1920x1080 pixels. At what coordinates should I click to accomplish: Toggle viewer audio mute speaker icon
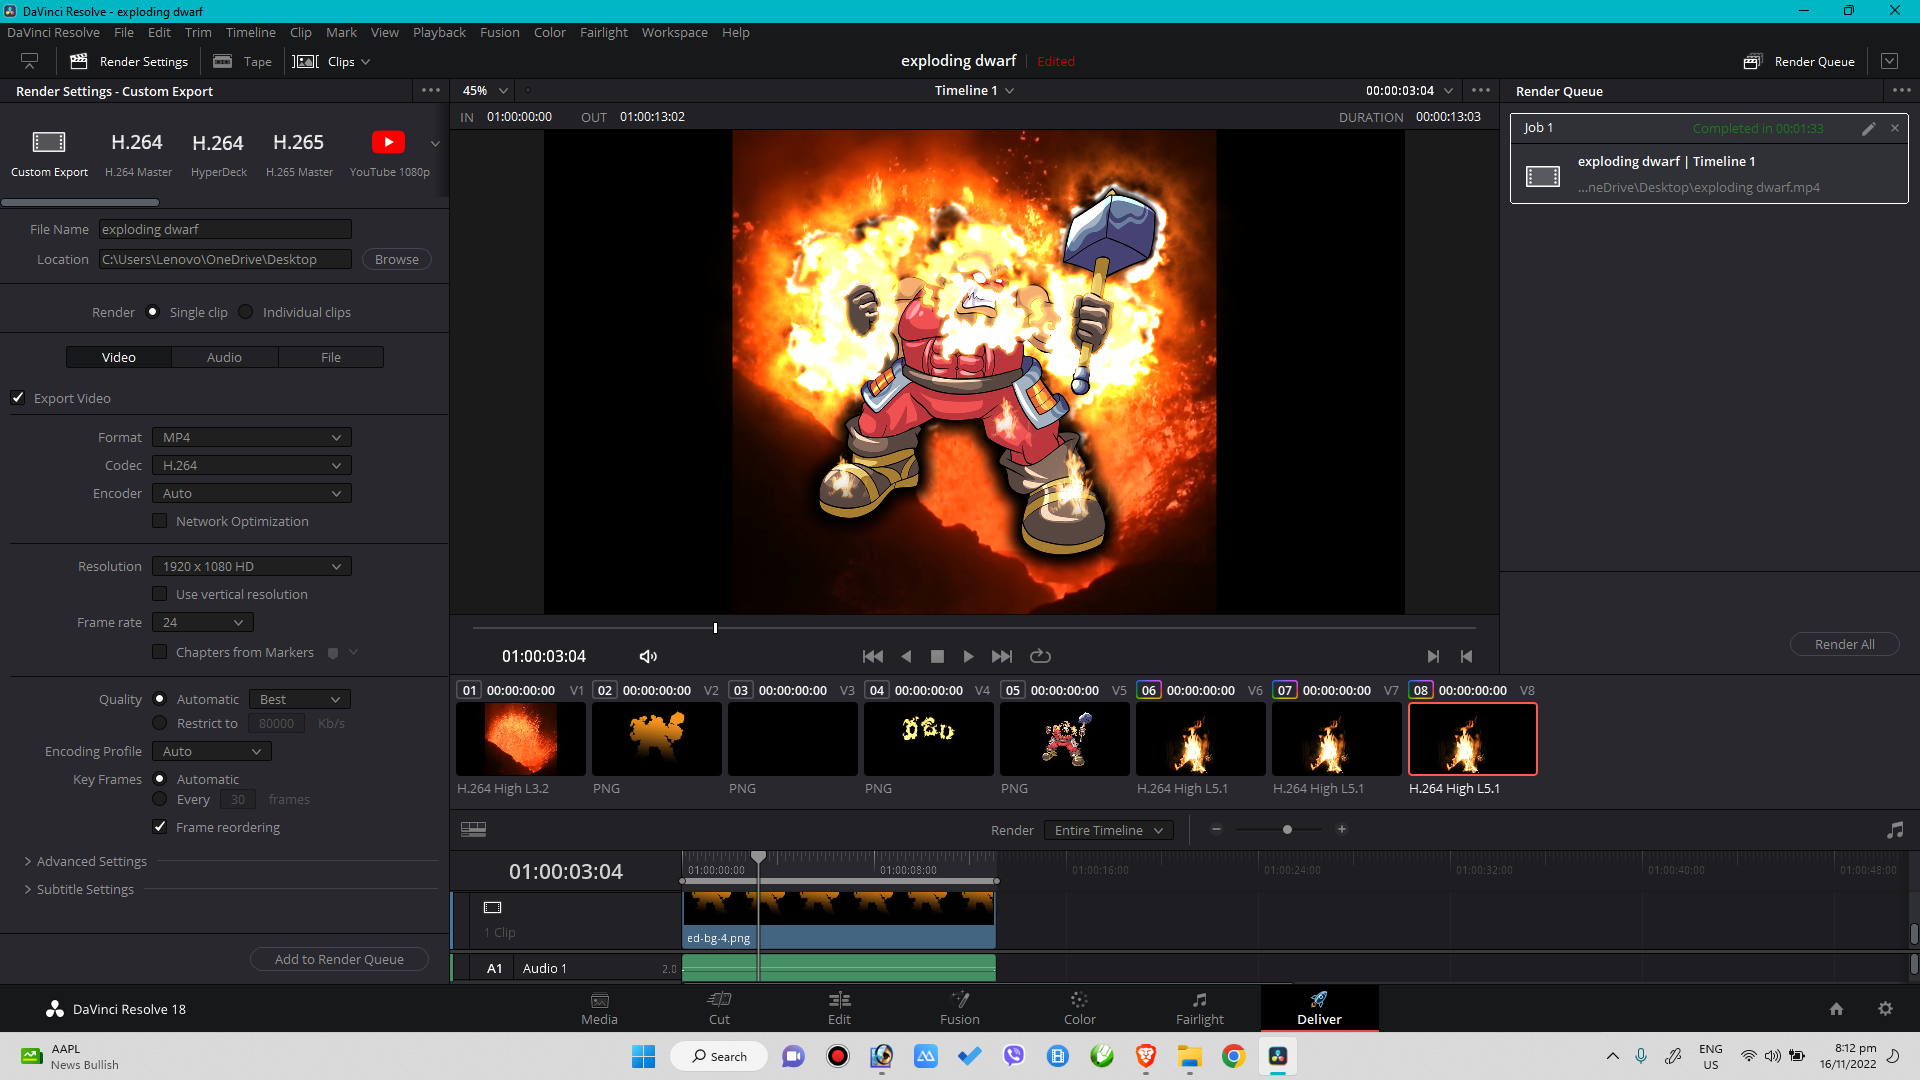tap(648, 656)
